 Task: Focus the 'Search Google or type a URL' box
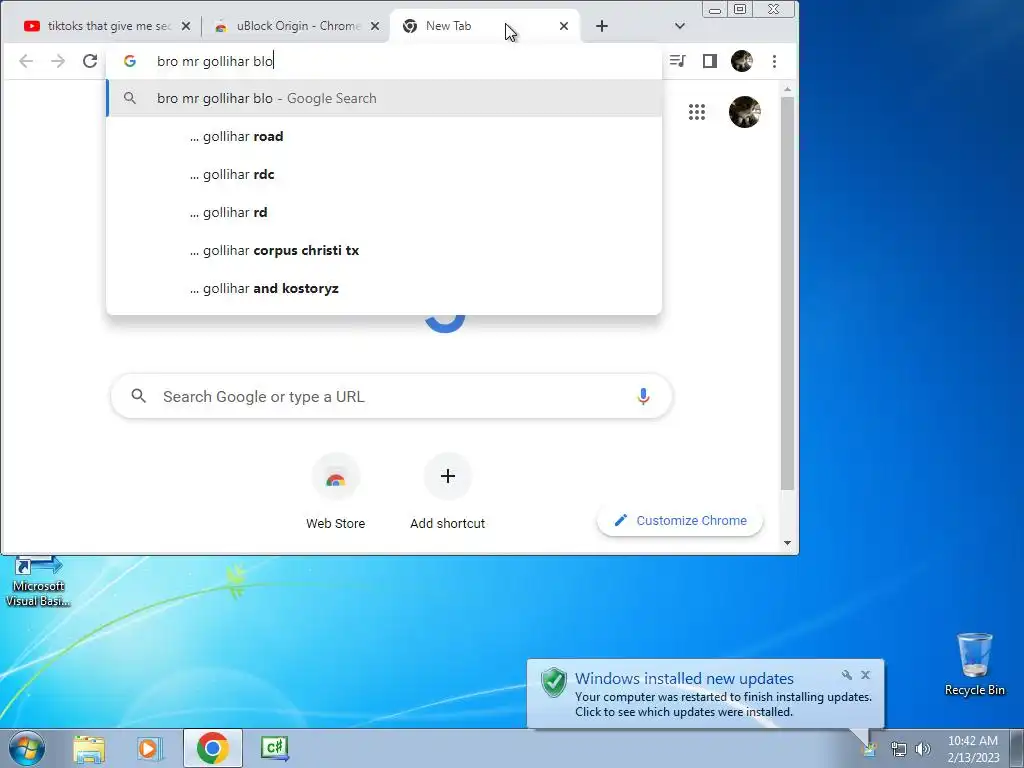tap(392, 396)
